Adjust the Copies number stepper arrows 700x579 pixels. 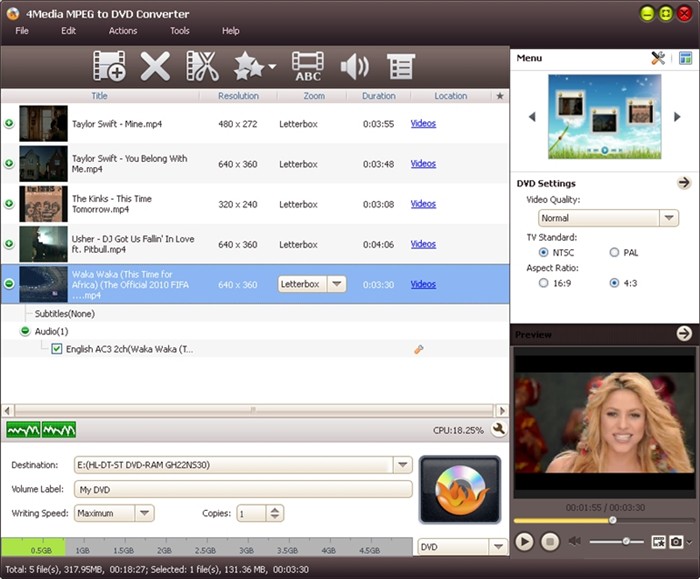click(x=275, y=513)
